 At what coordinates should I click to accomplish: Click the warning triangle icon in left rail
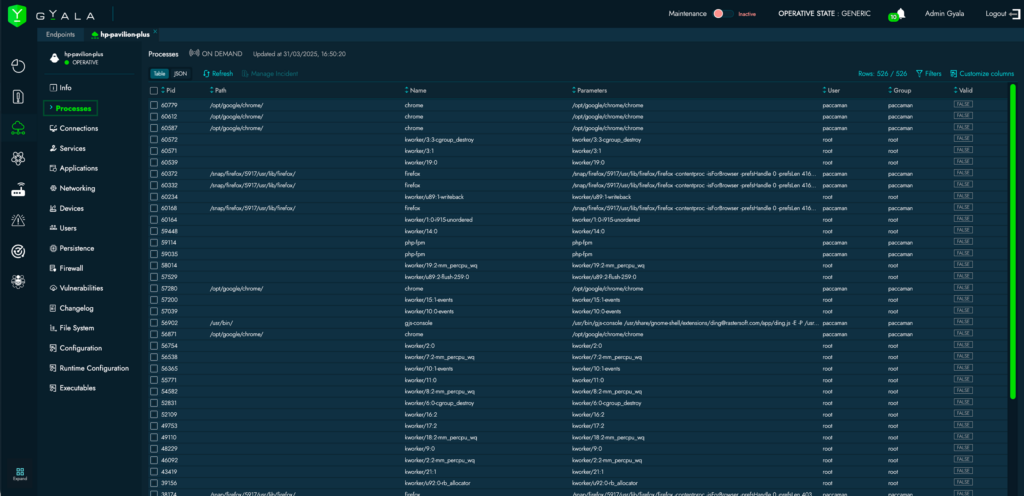coord(18,220)
